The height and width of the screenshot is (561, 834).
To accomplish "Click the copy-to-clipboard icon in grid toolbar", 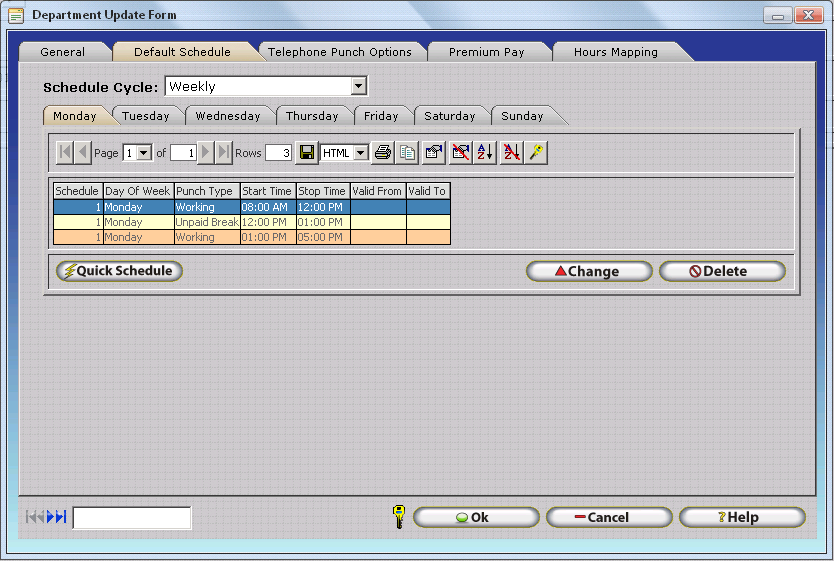I will [x=407, y=153].
